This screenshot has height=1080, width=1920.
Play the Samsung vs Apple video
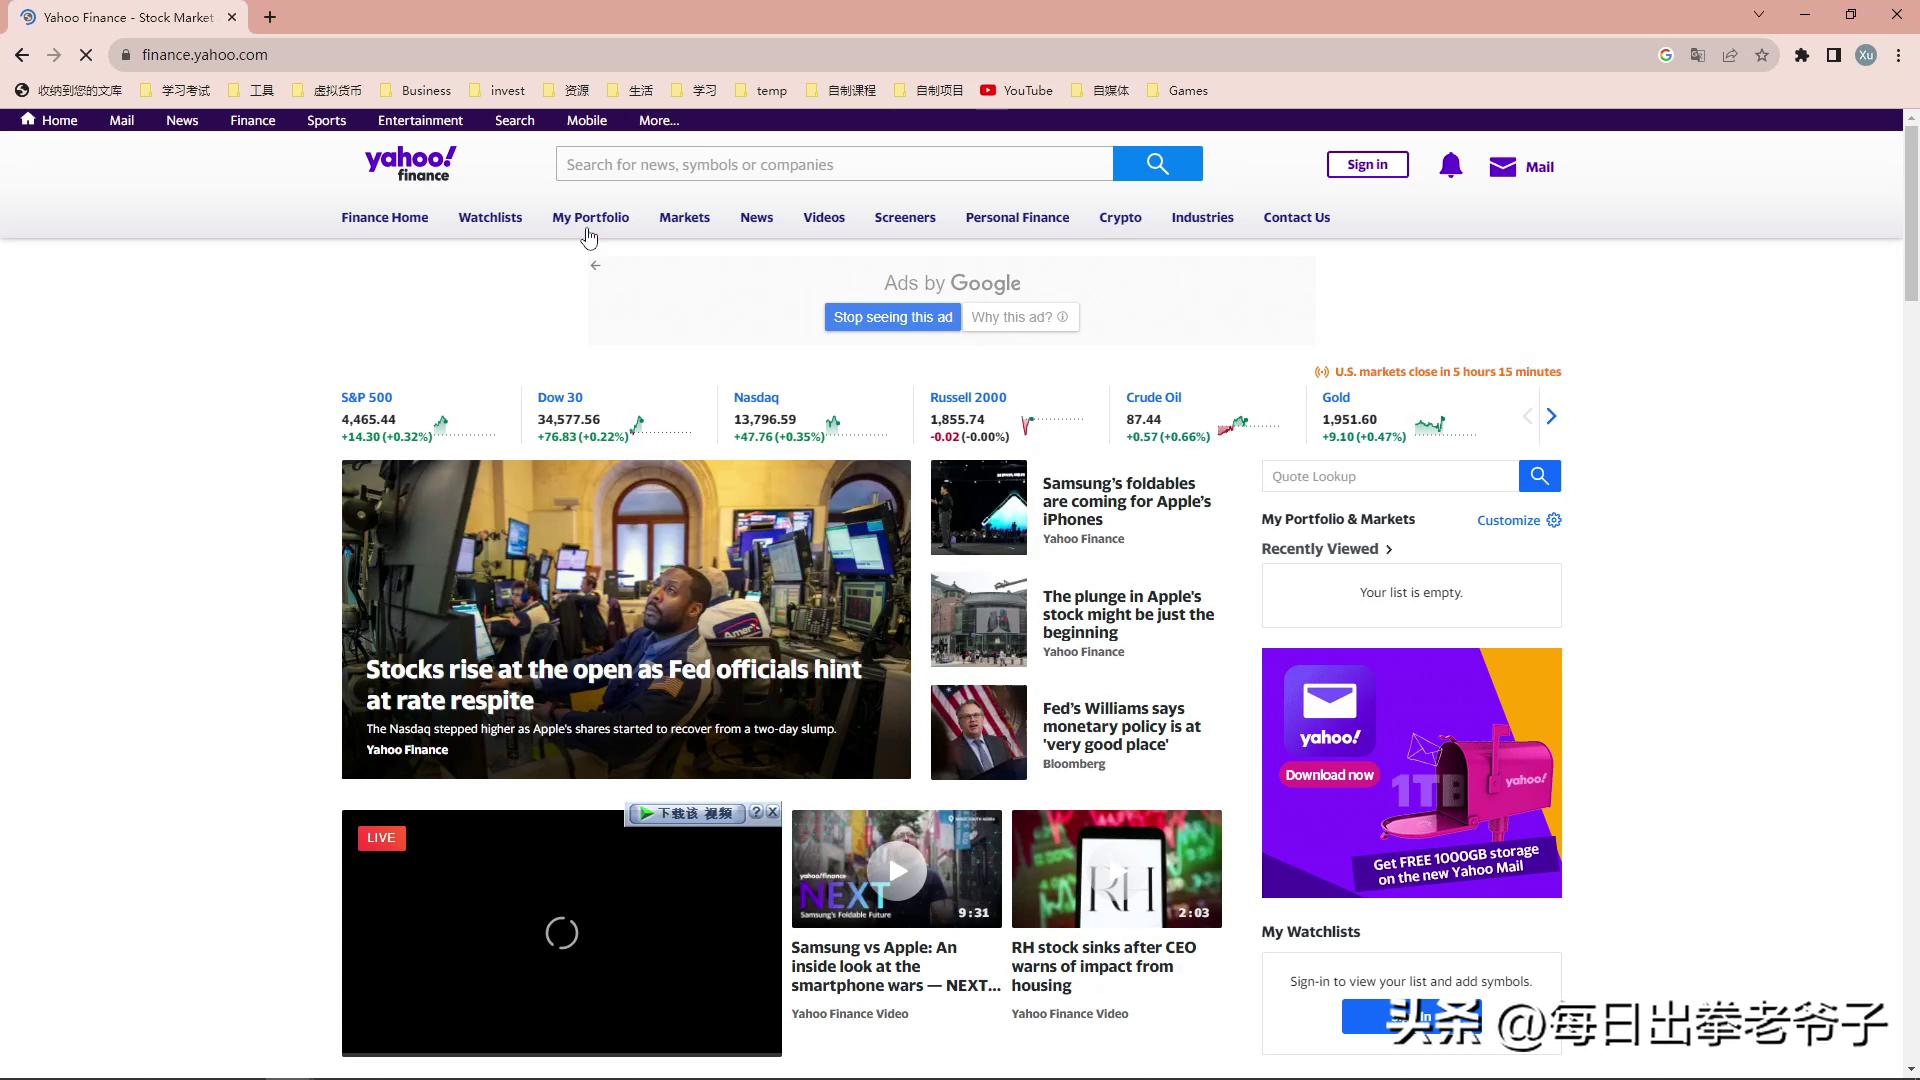tap(896, 870)
